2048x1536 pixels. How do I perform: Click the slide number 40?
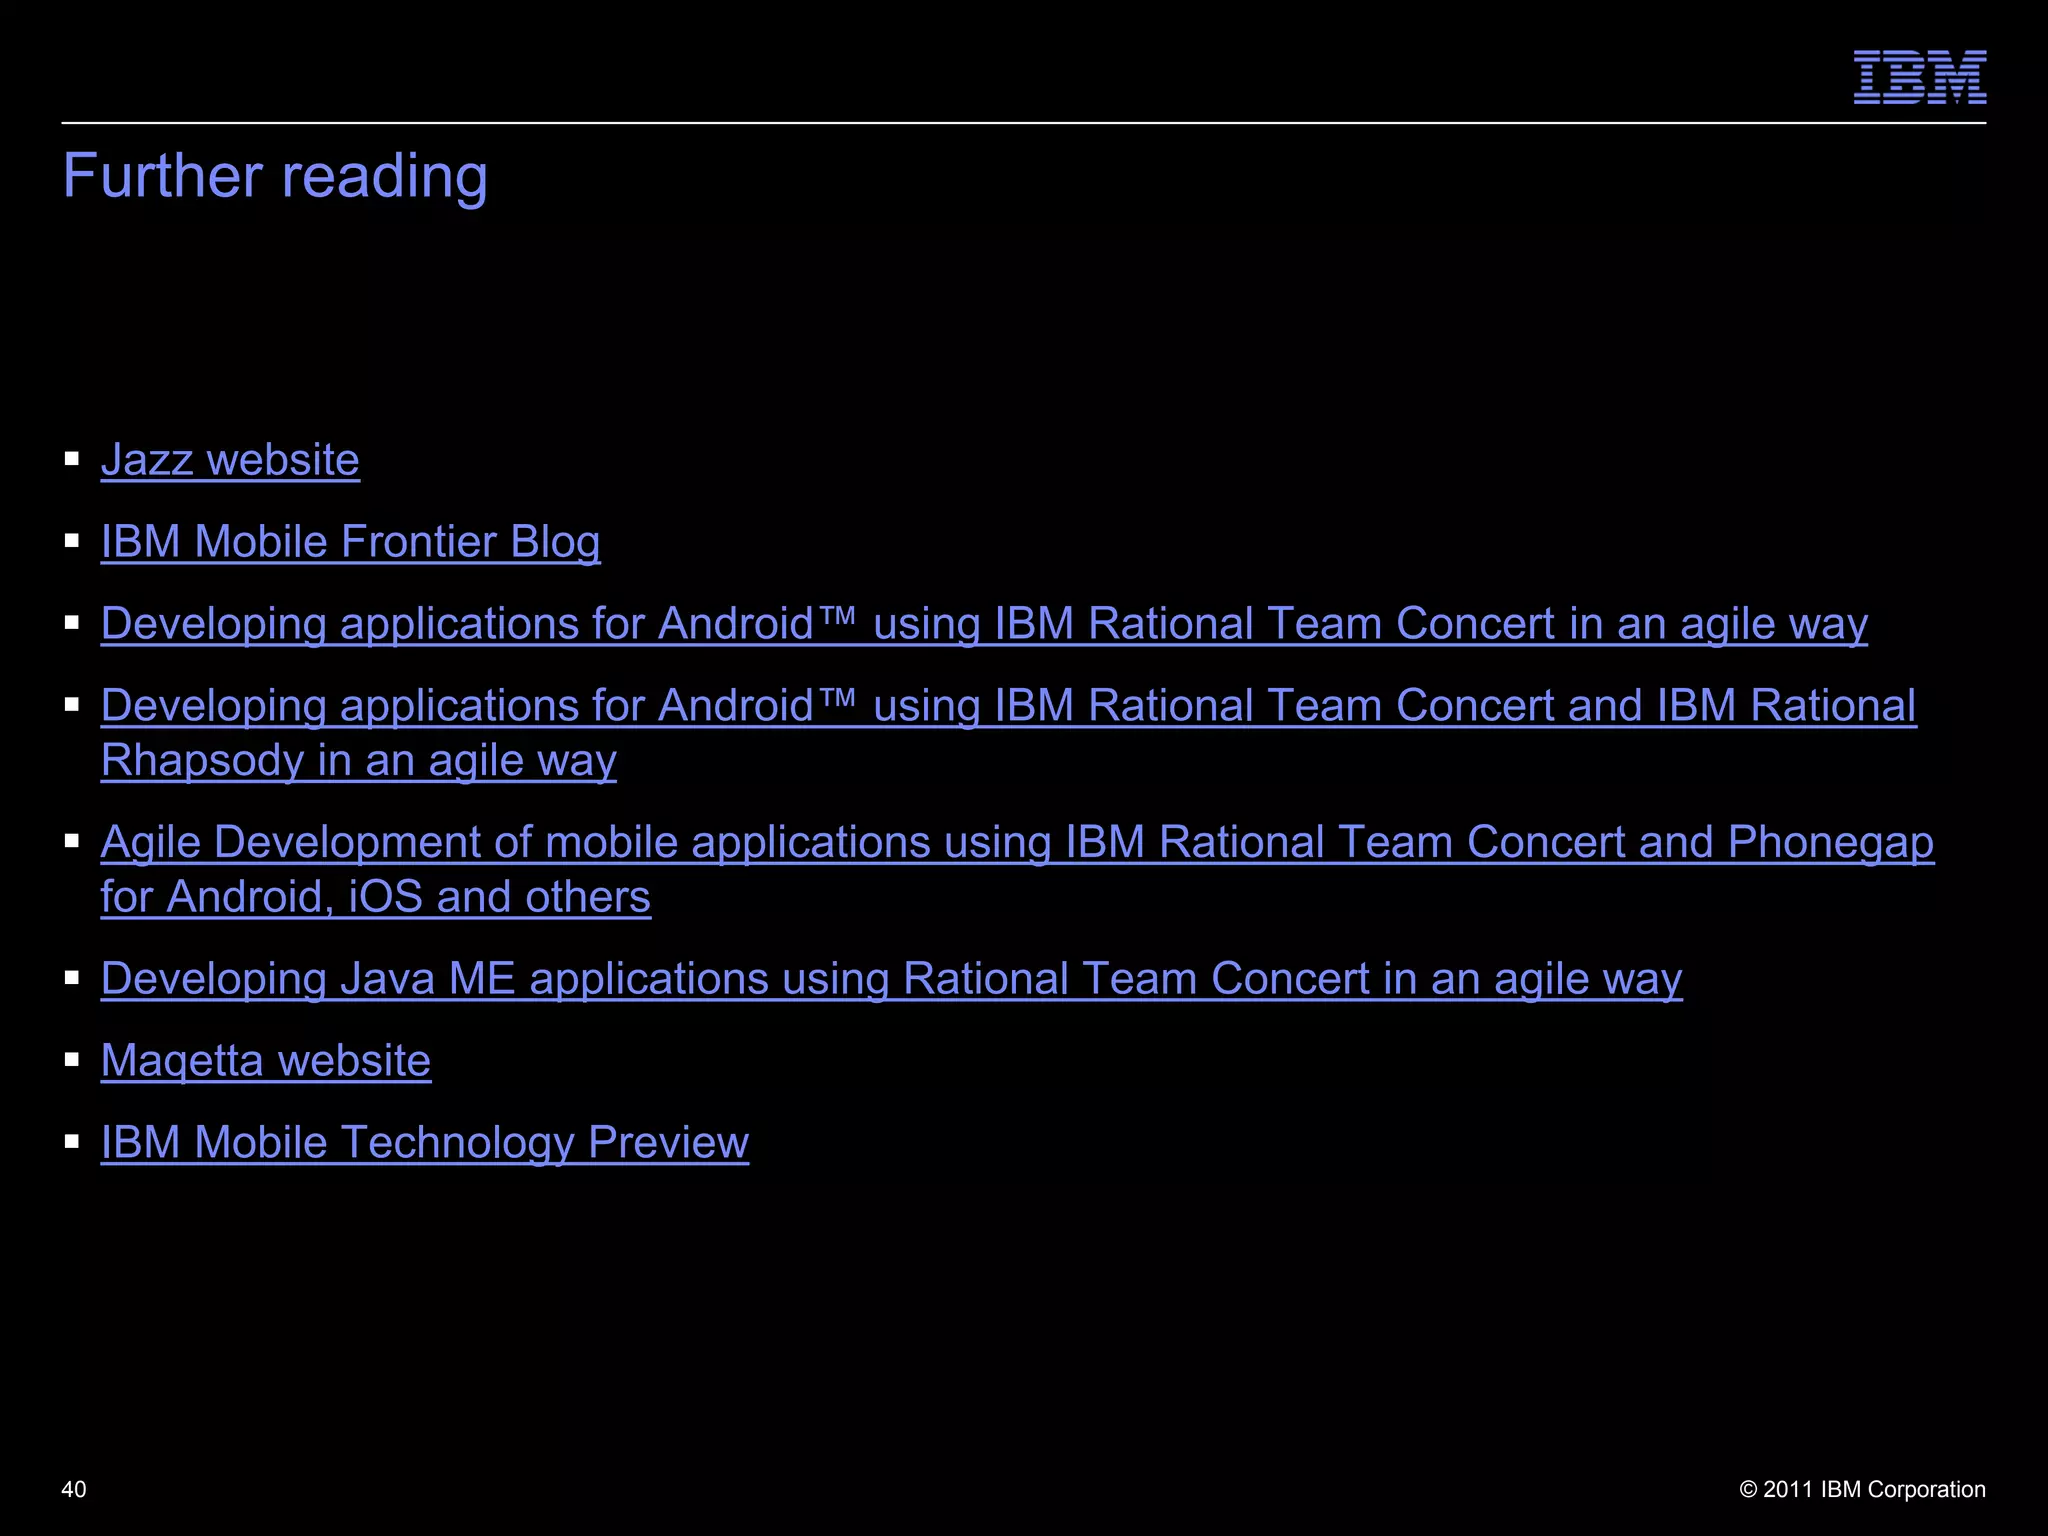pos(74,1489)
